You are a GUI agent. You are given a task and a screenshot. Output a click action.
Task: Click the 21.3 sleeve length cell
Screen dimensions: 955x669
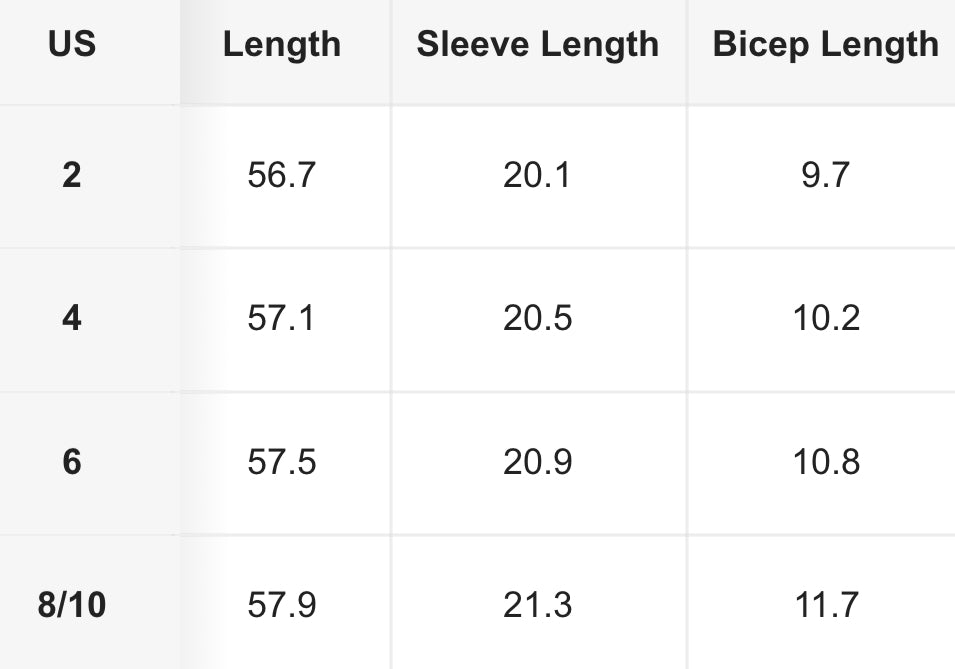[538, 605]
